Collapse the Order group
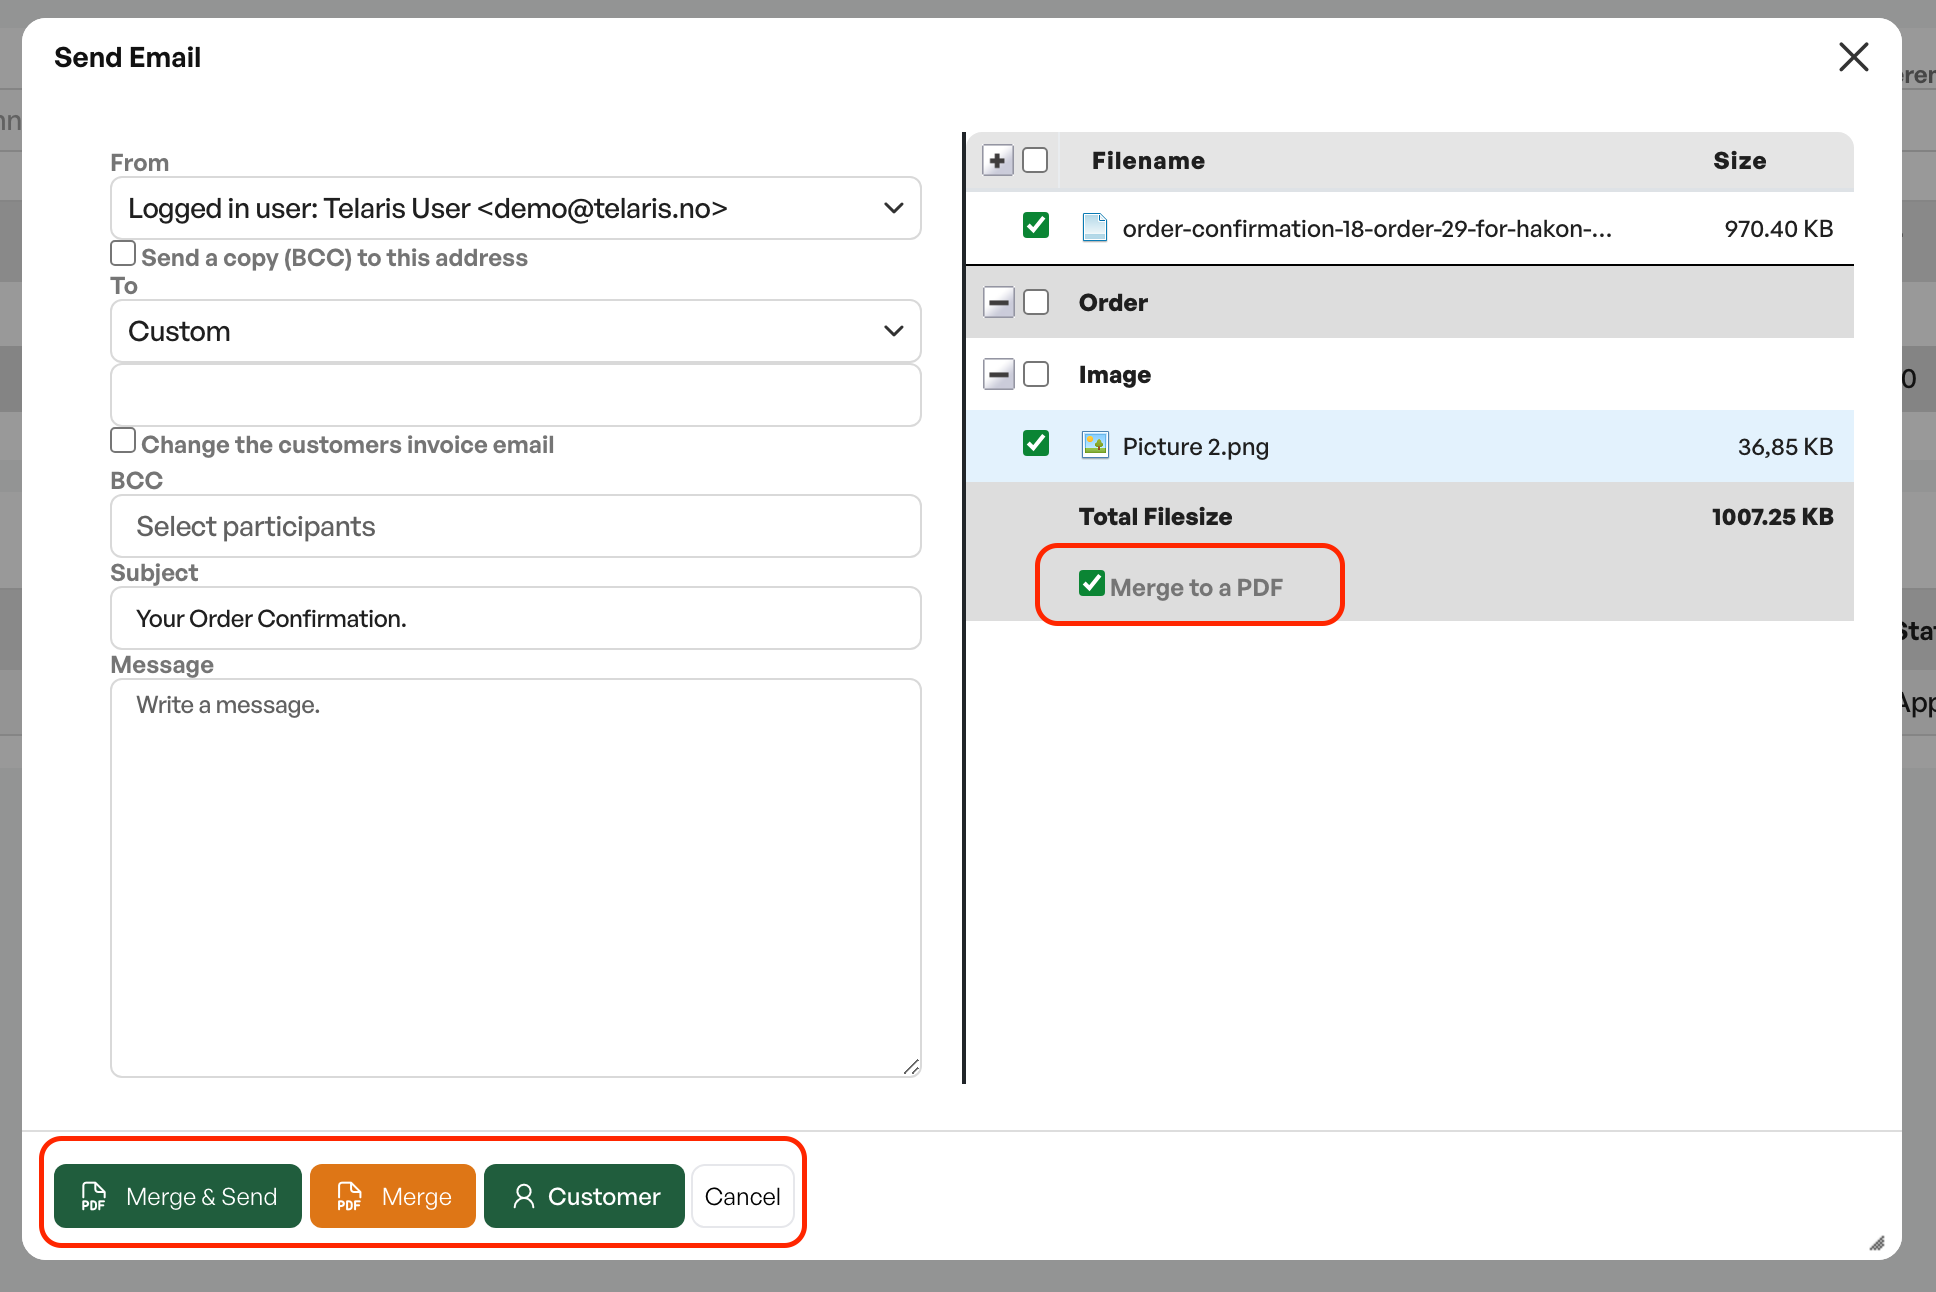 click(998, 302)
